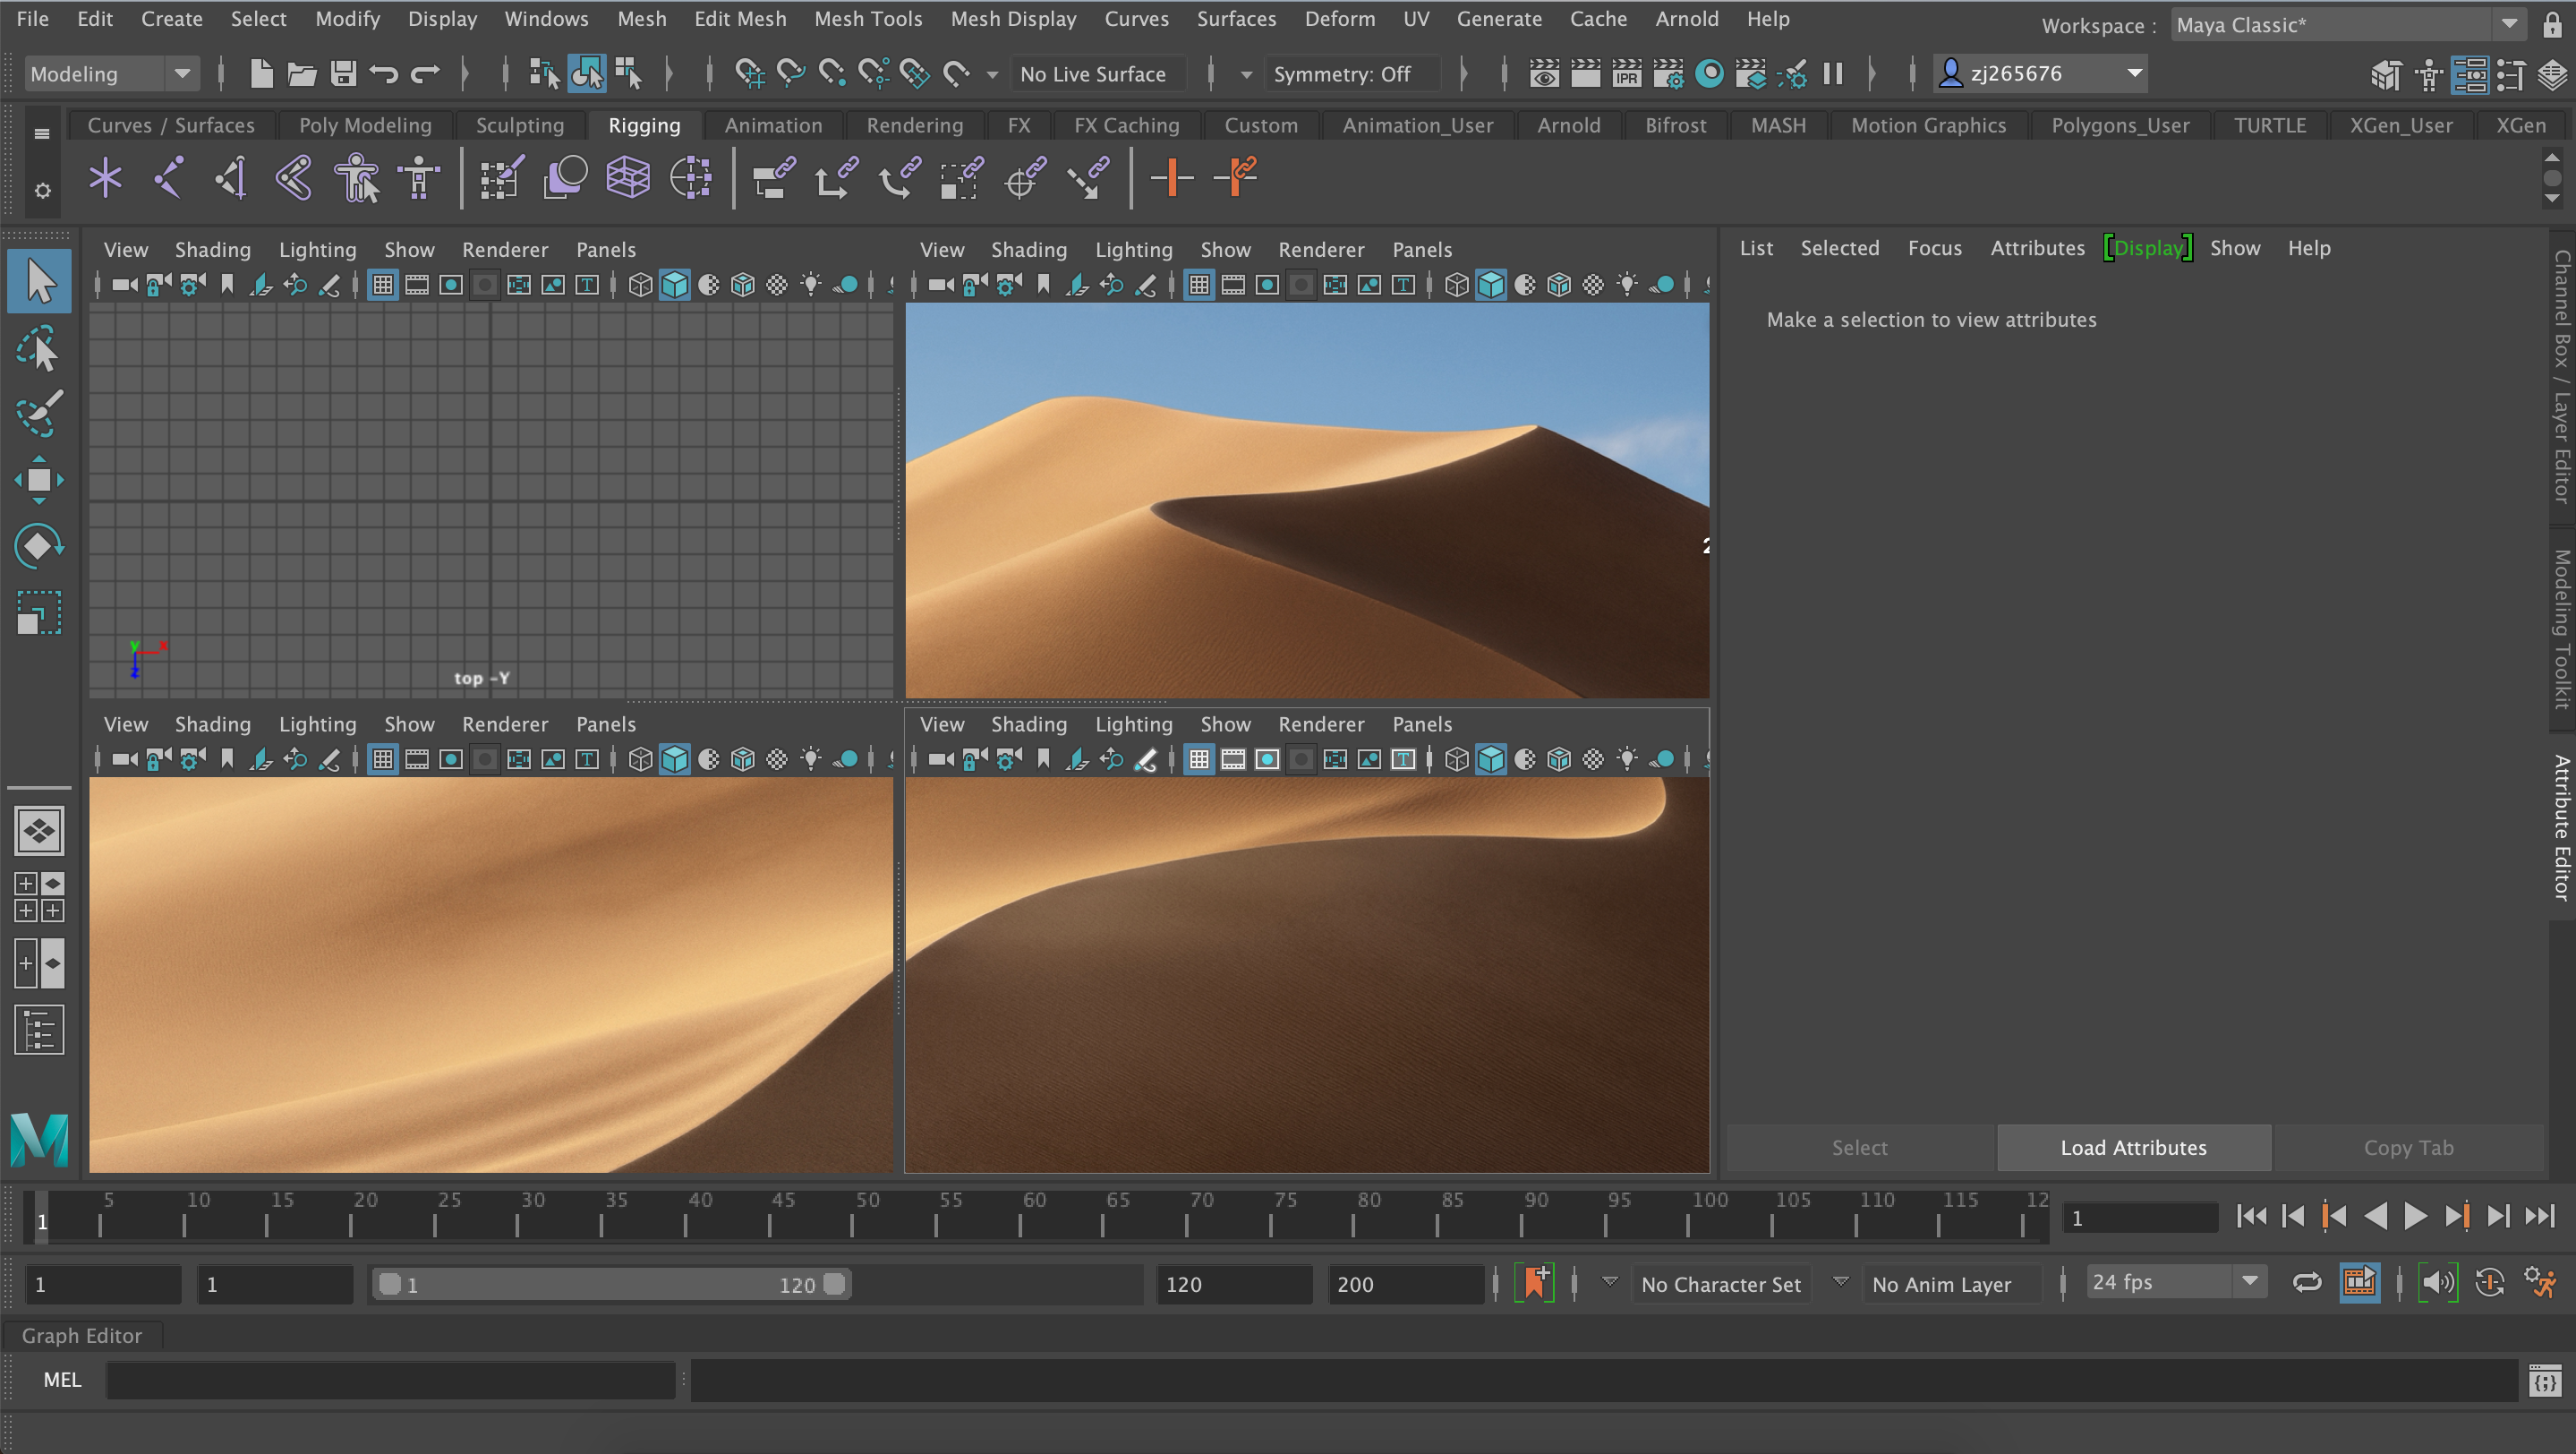The height and width of the screenshot is (1454, 2576).
Task: Select the Move tool in toolbox
Action: pos(38,481)
